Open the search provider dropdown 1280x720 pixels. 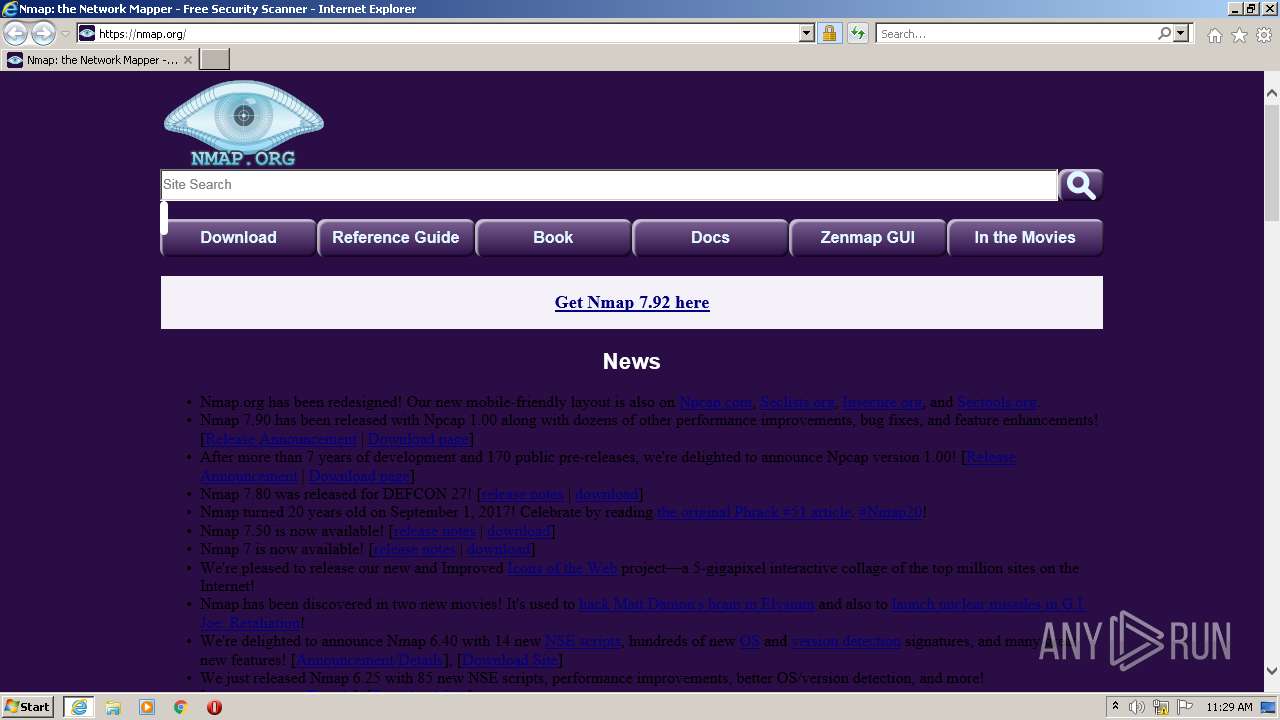(1181, 34)
